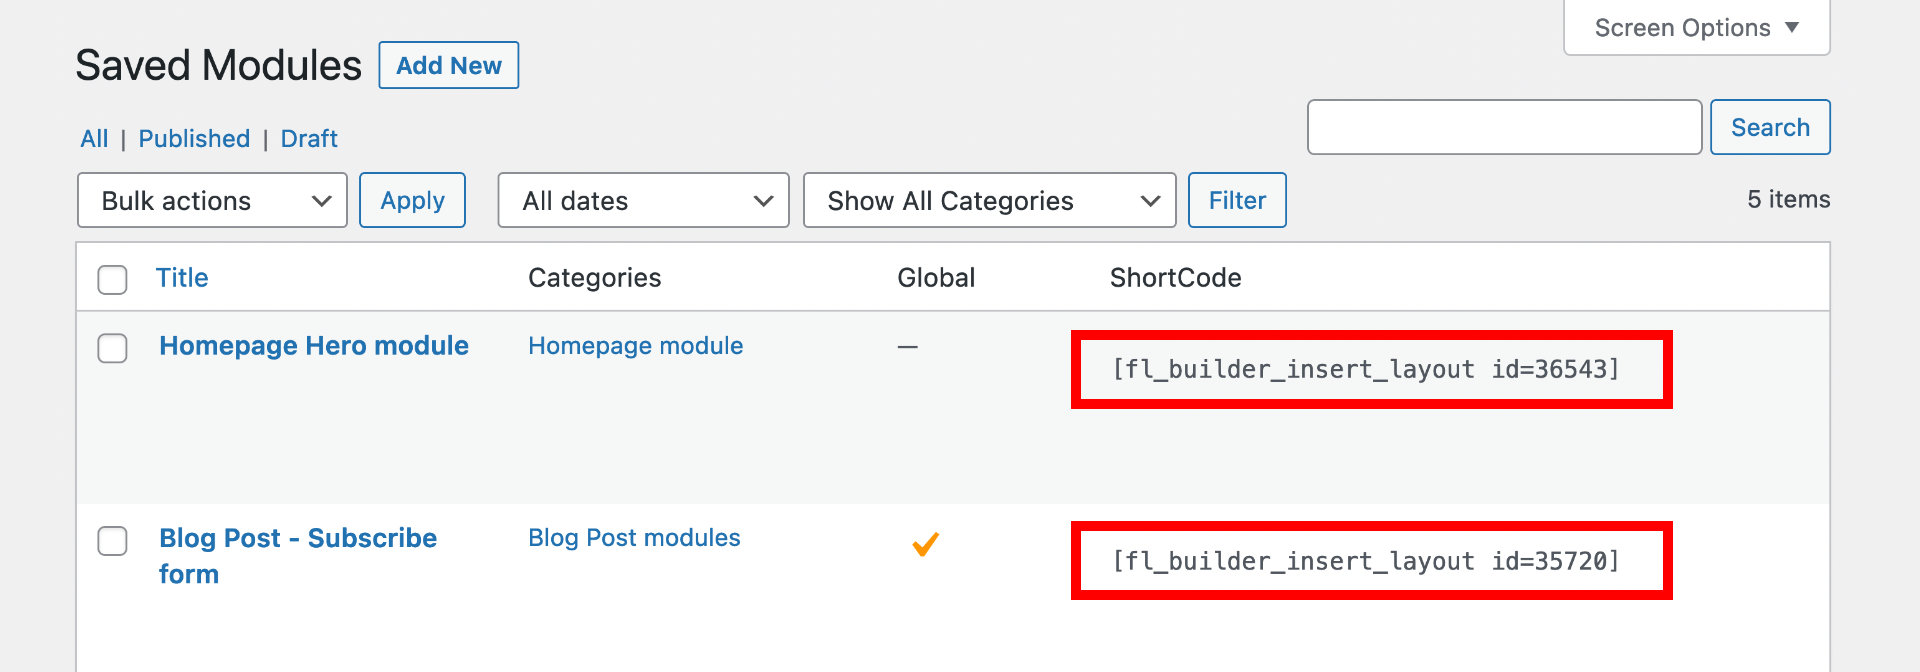Click the Apply button
1920x672 pixels.
[412, 200]
